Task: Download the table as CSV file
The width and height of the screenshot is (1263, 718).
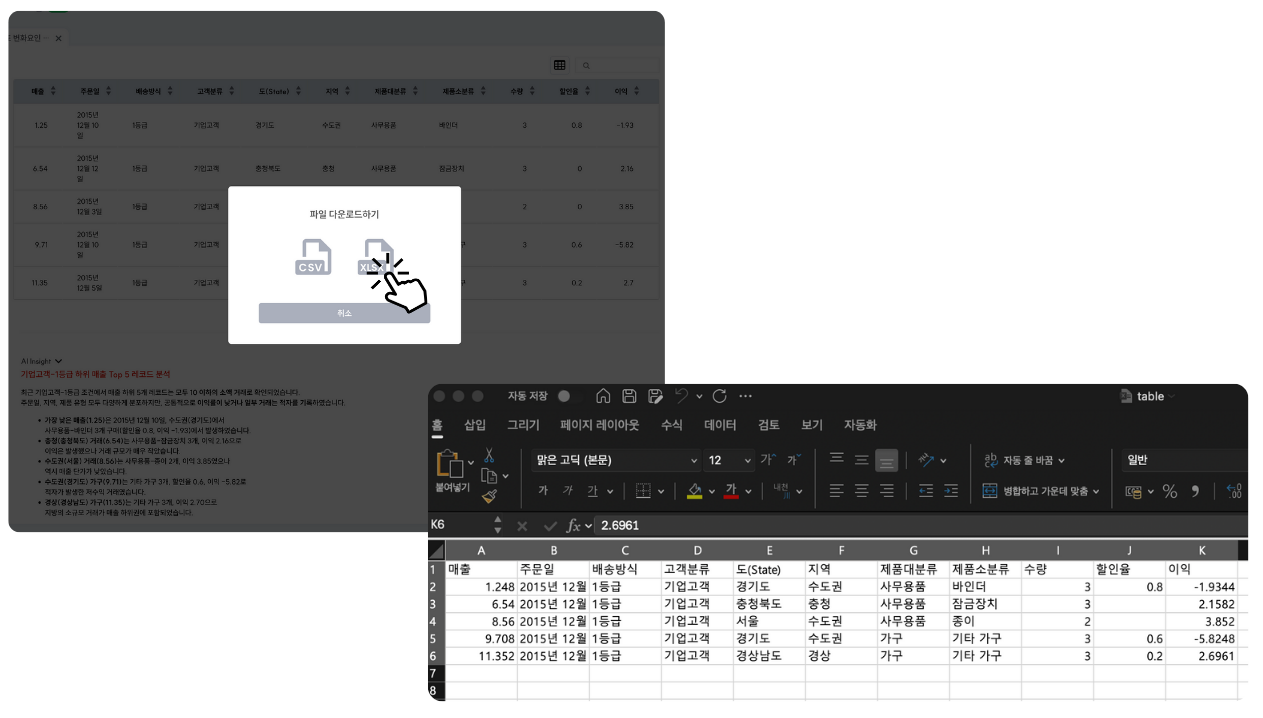Action: tap(313, 257)
